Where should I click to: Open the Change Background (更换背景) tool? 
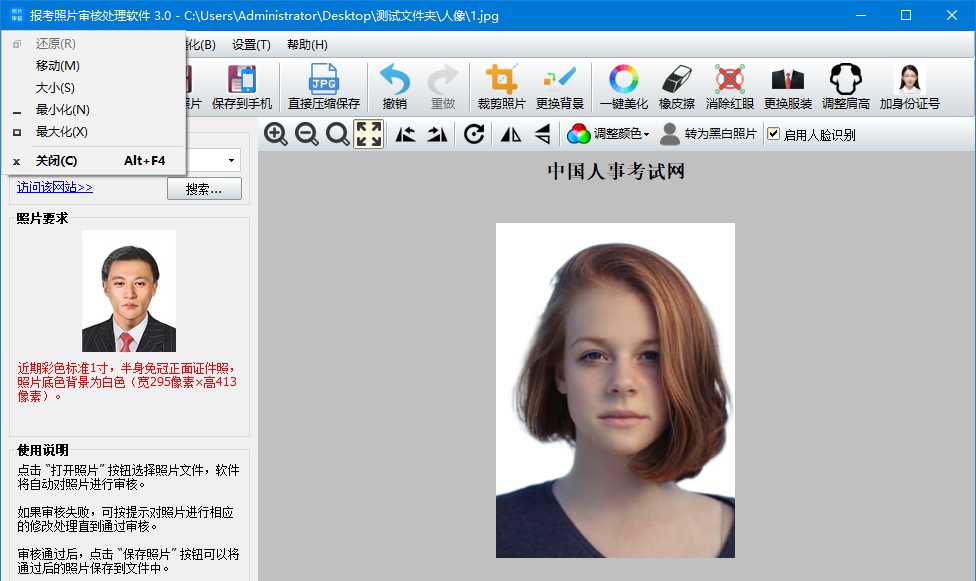tap(559, 87)
